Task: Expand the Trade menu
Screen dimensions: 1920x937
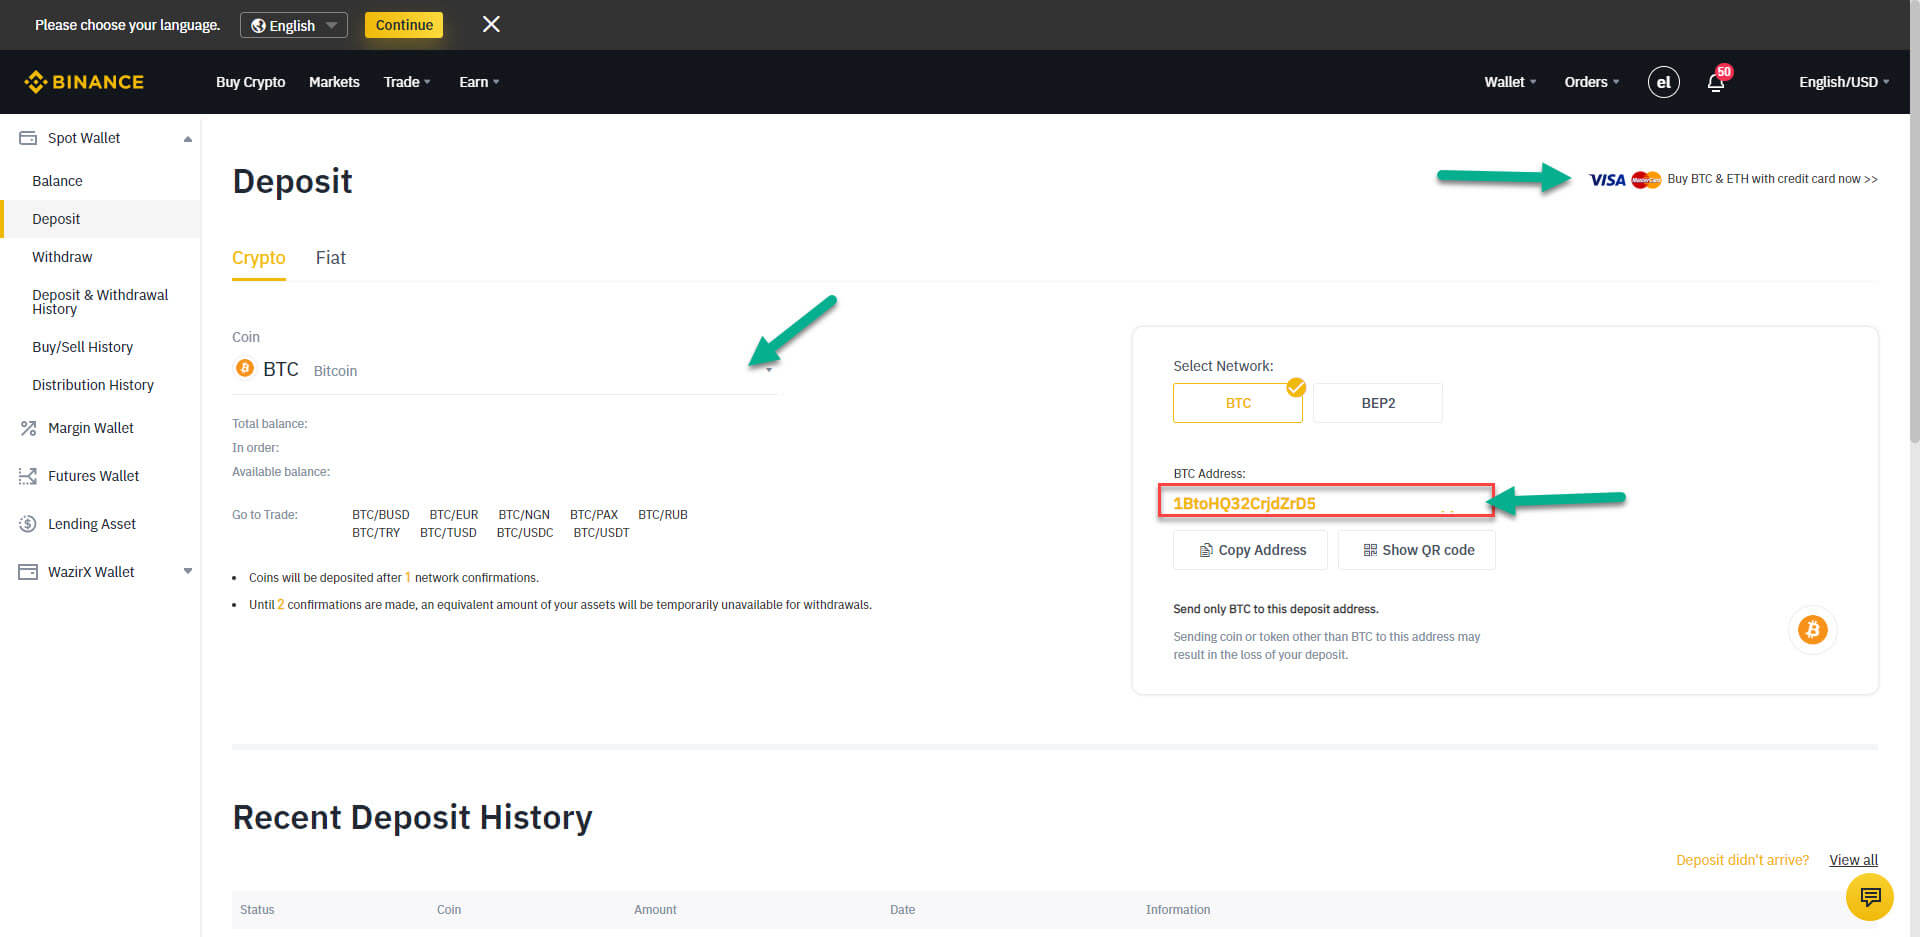Action: coord(407,82)
